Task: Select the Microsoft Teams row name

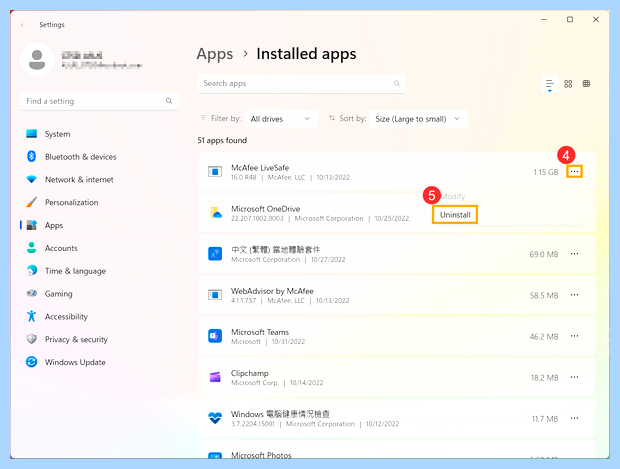Action: (260, 332)
